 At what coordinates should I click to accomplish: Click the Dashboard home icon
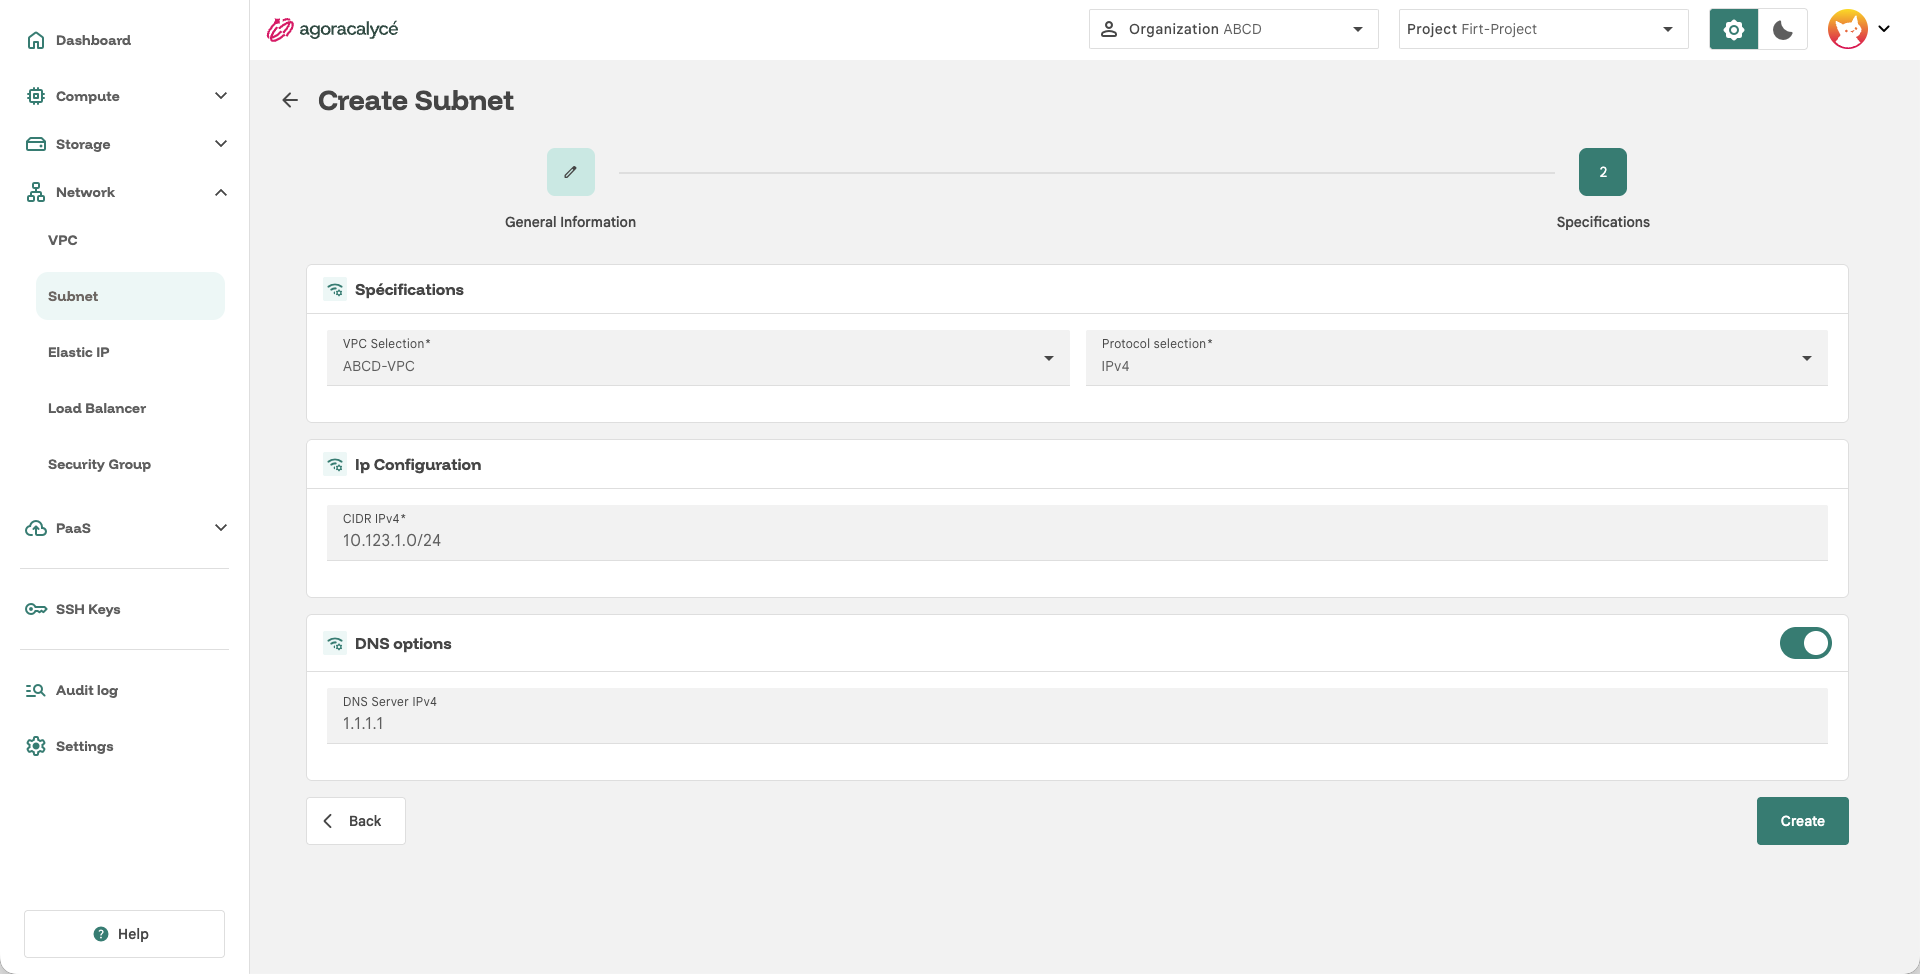pyautogui.click(x=36, y=40)
